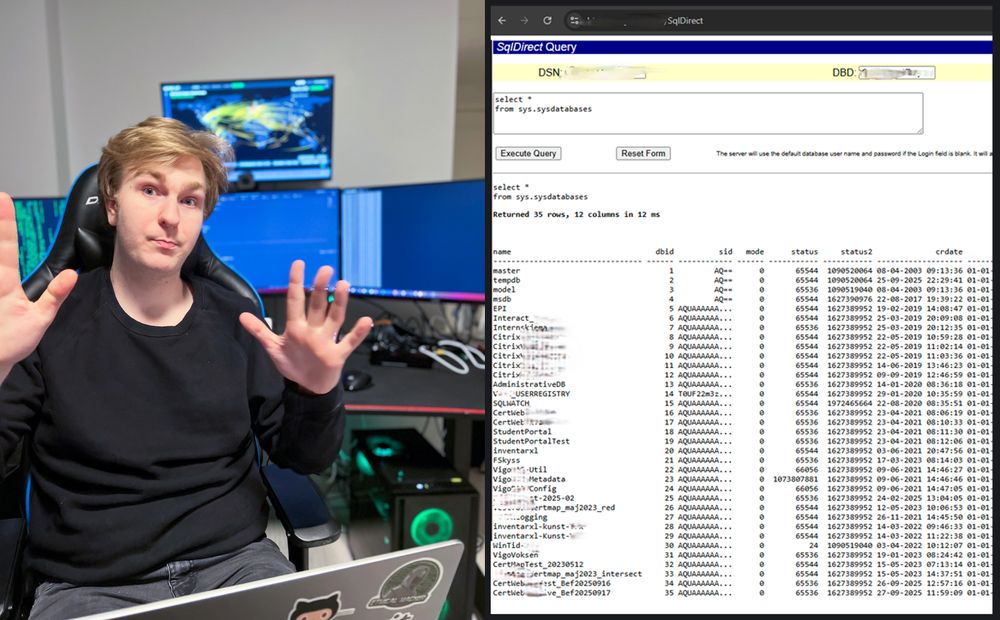1000x620 pixels.
Task: Click the 'crdate' column header in results
Action: point(949,252)
